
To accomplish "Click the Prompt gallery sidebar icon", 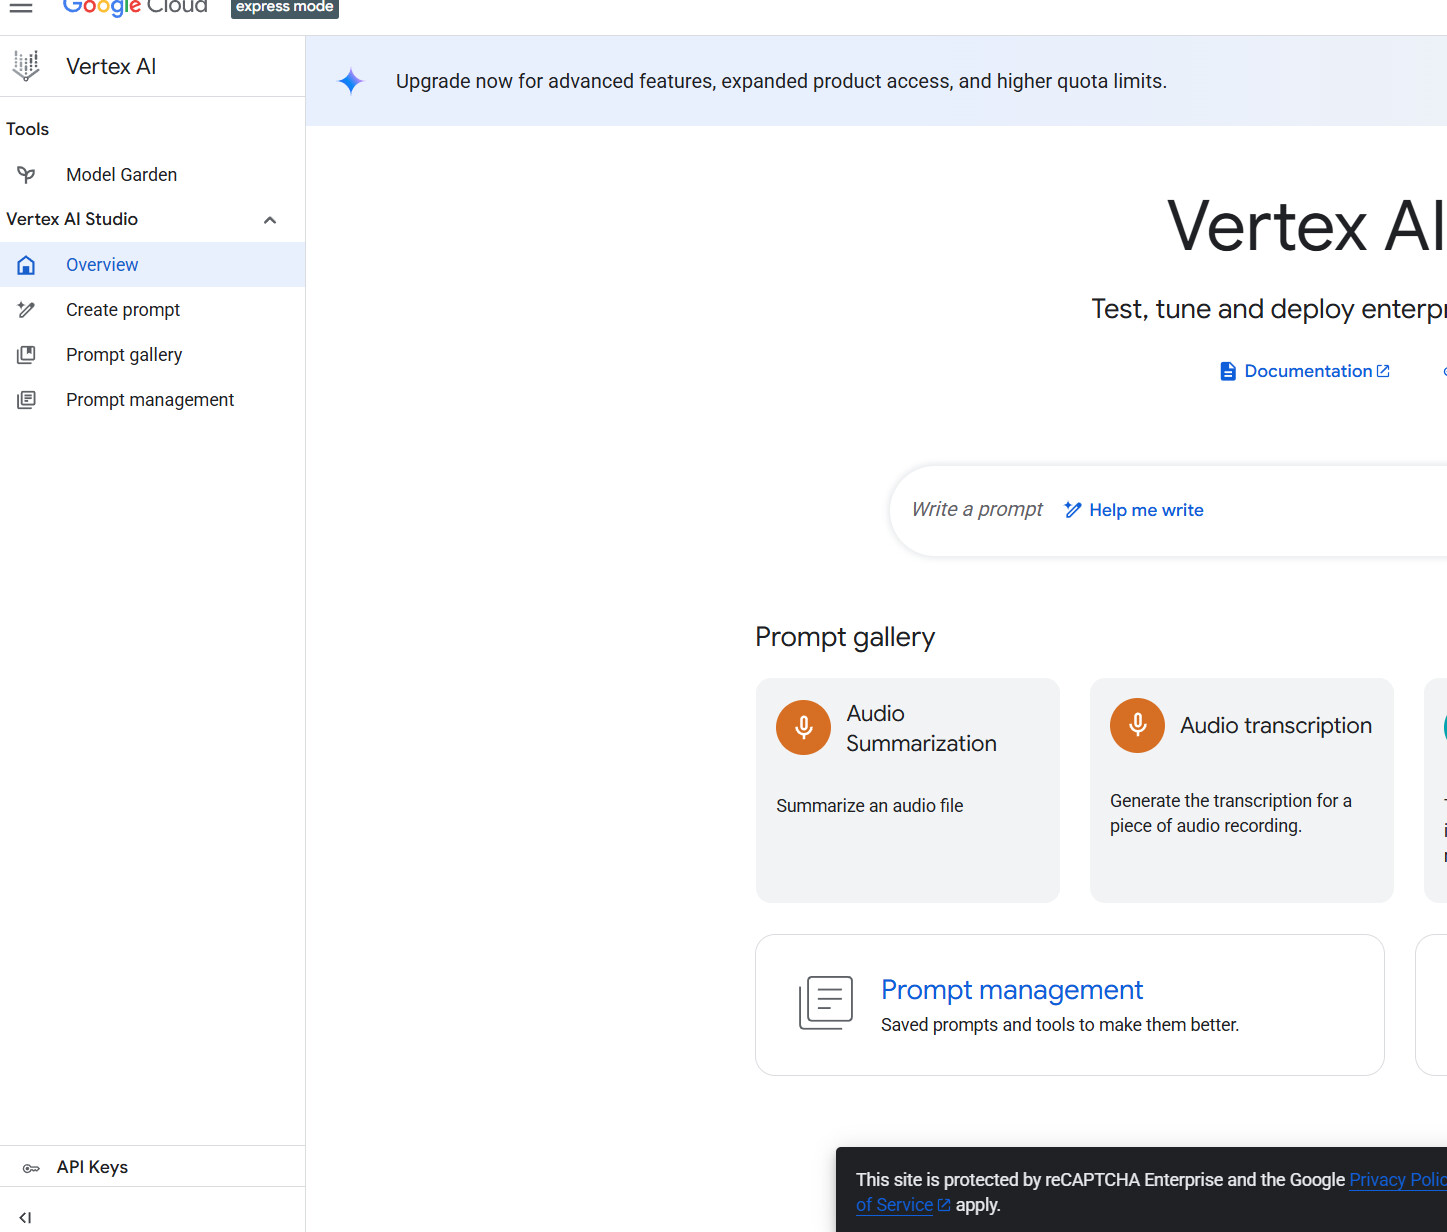I will [x=26, y=355].
